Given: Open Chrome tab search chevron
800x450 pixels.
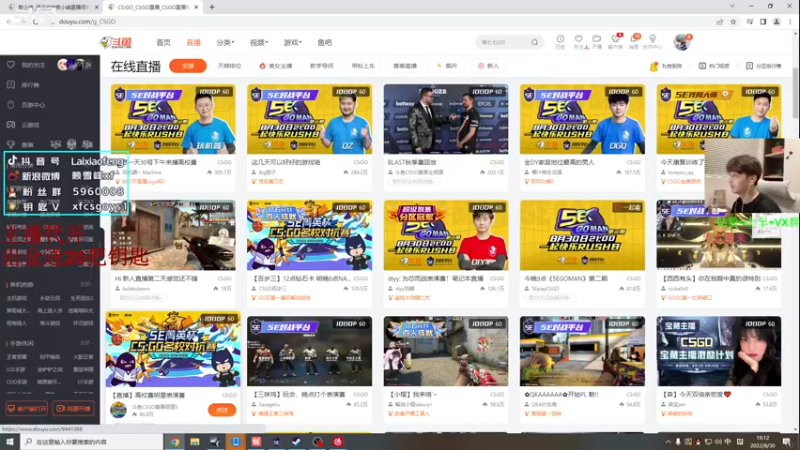Looking at the screenshot, I should point(732,7).
